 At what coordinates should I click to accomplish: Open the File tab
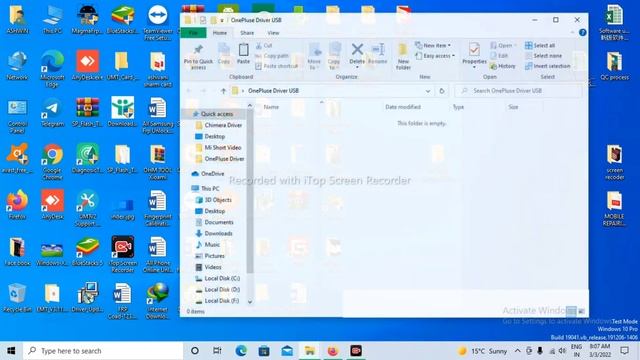pos(193,33)
